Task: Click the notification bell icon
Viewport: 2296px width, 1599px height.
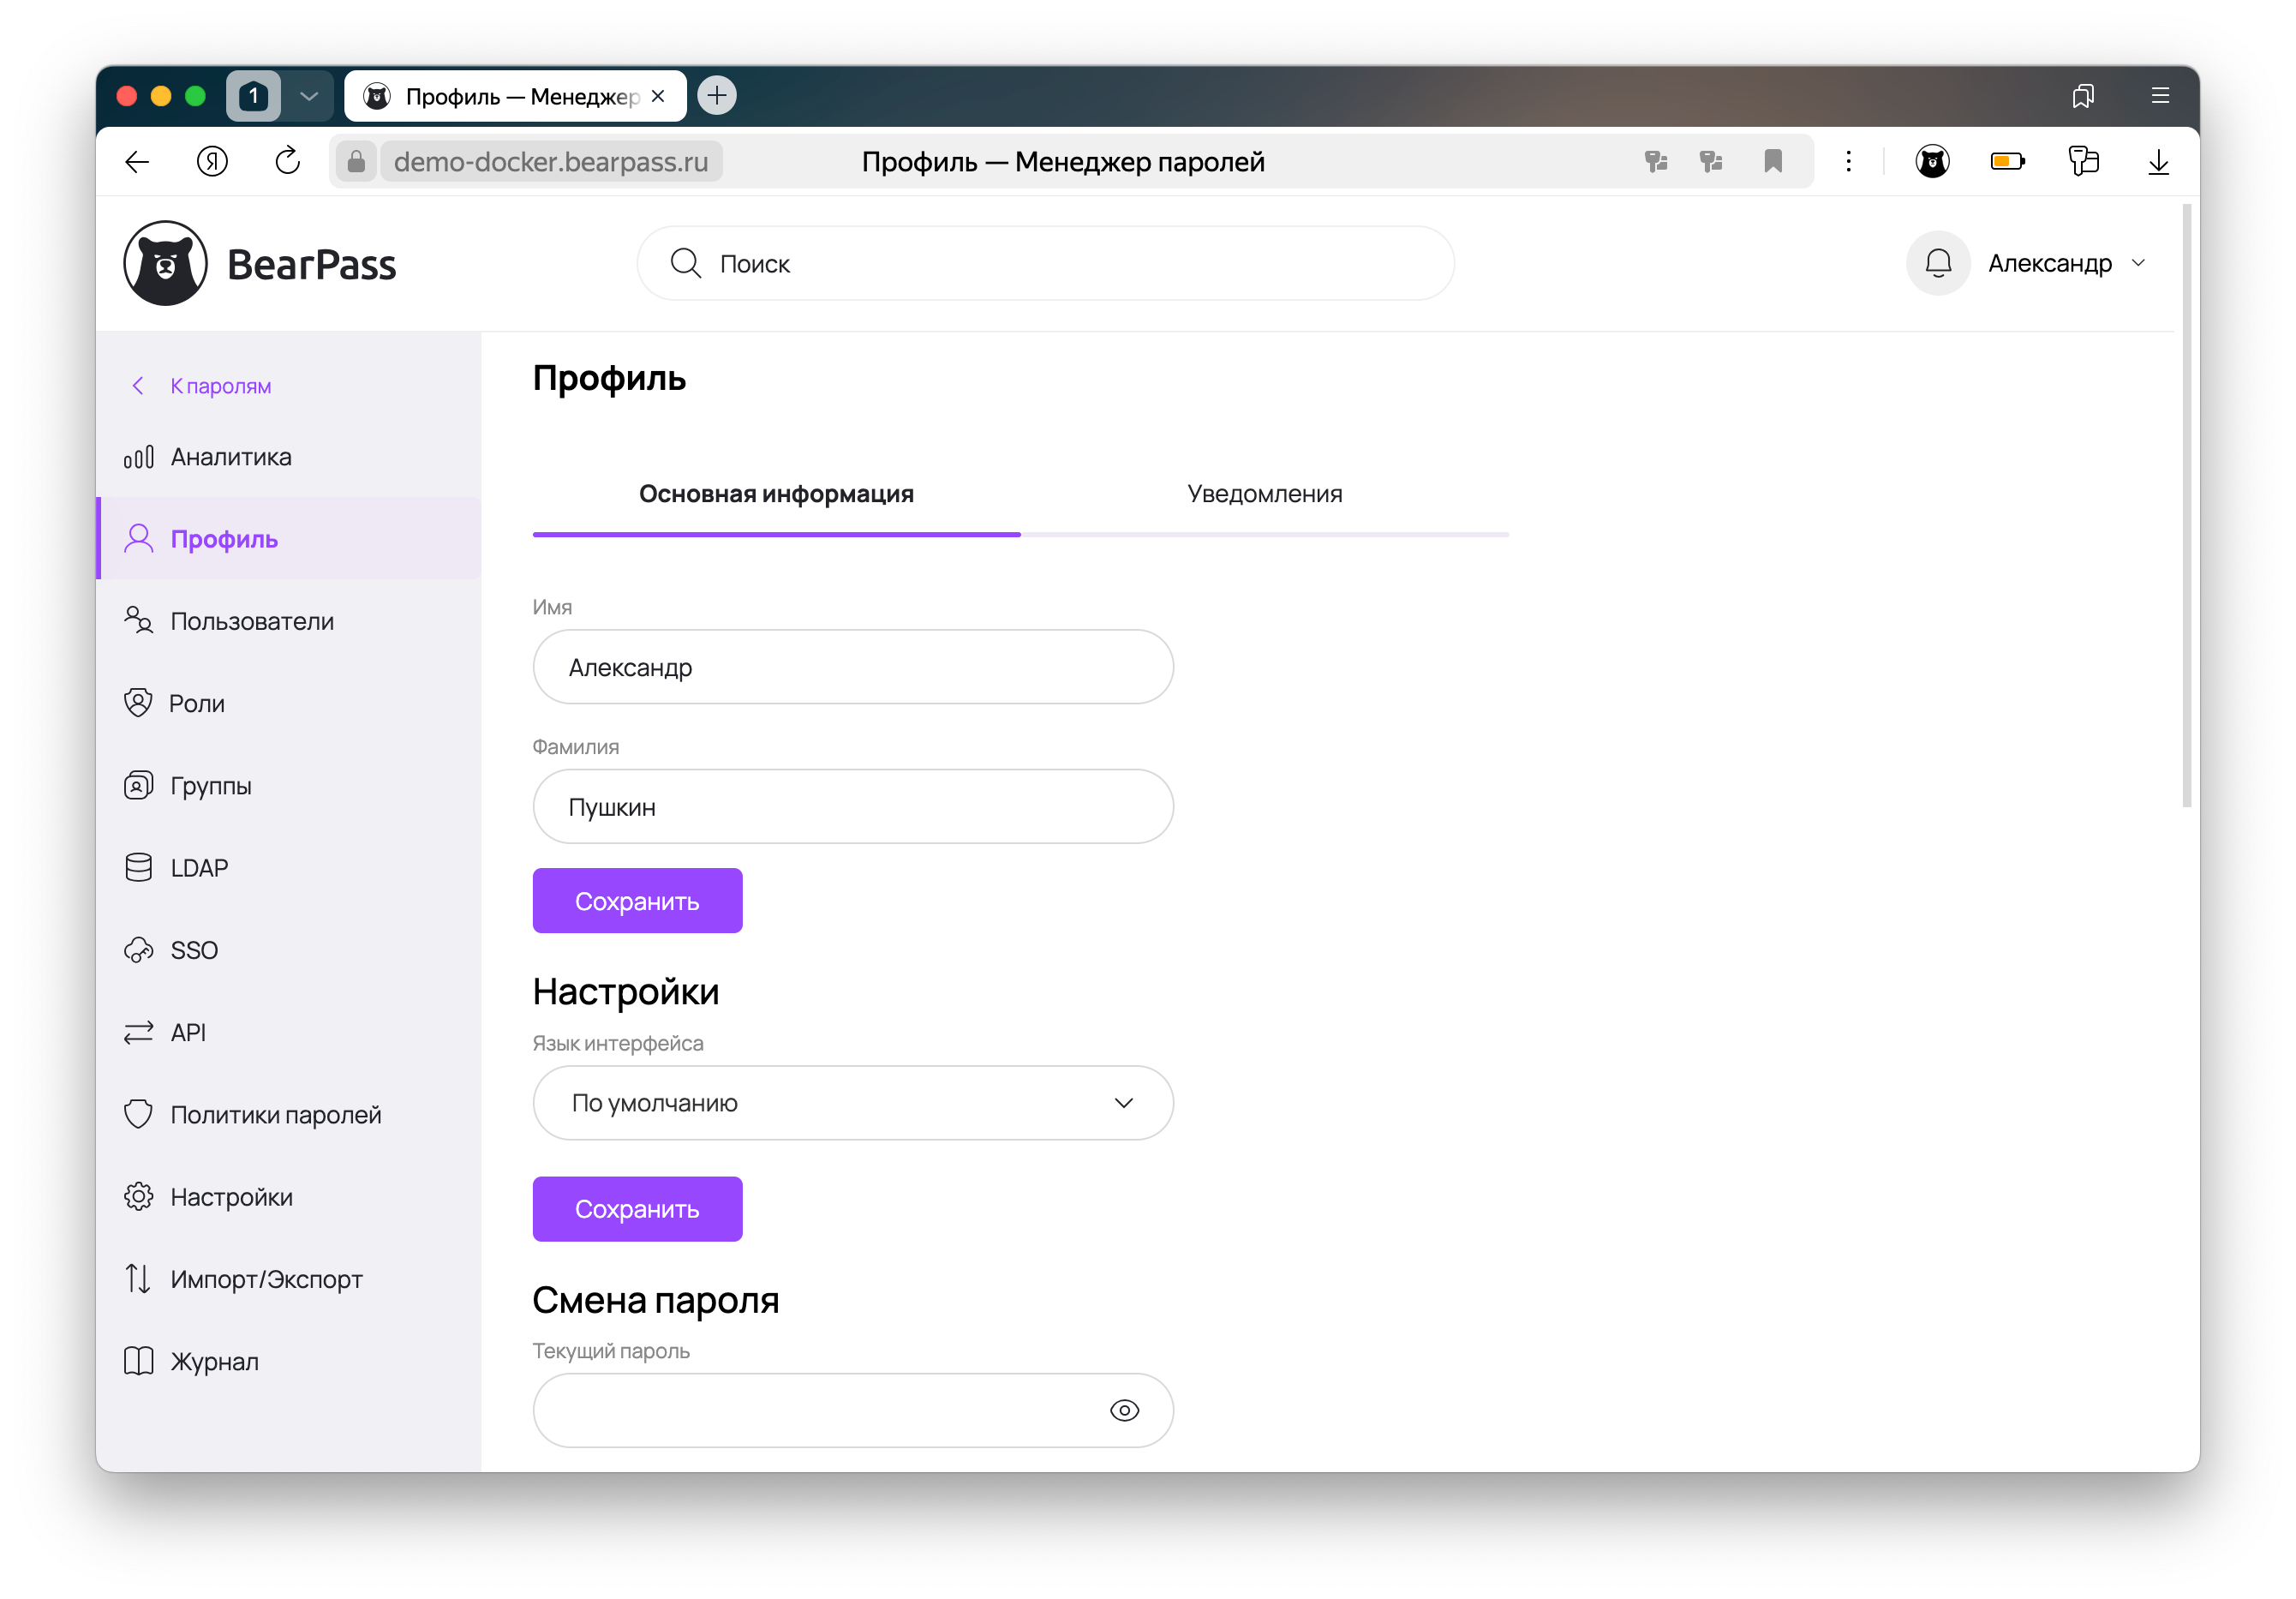Action: [1937, 263]
